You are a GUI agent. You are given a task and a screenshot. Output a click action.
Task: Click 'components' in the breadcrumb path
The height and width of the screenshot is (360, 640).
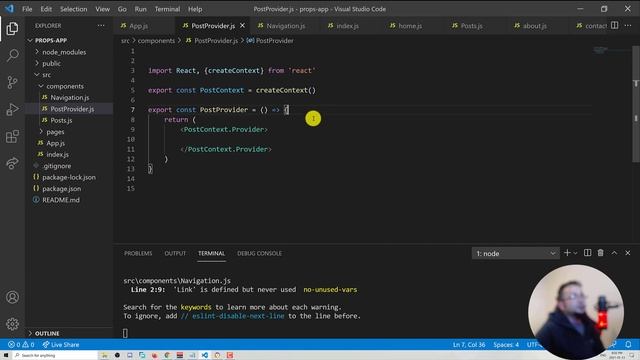(156, 40)
